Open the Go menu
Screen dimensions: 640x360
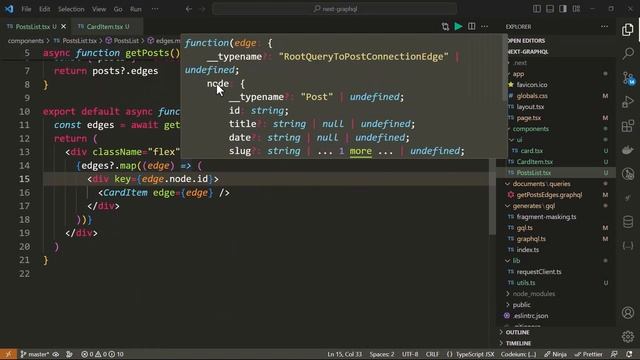(118, 9)
